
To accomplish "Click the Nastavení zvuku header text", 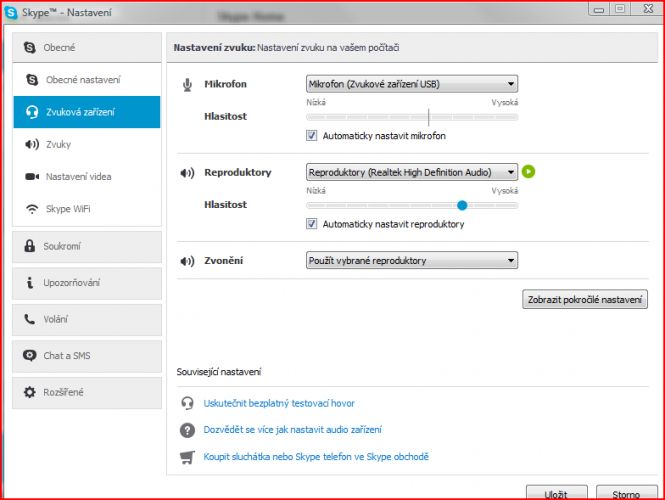I will point(286,47).
